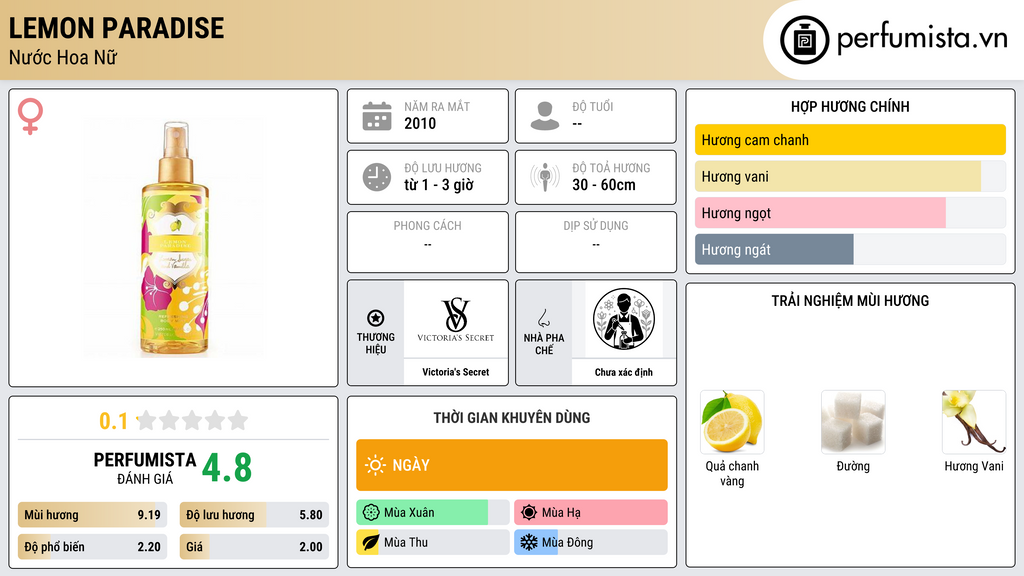
Task: Click the perfumista.vn site name text
Action: (x=922, y=38)
